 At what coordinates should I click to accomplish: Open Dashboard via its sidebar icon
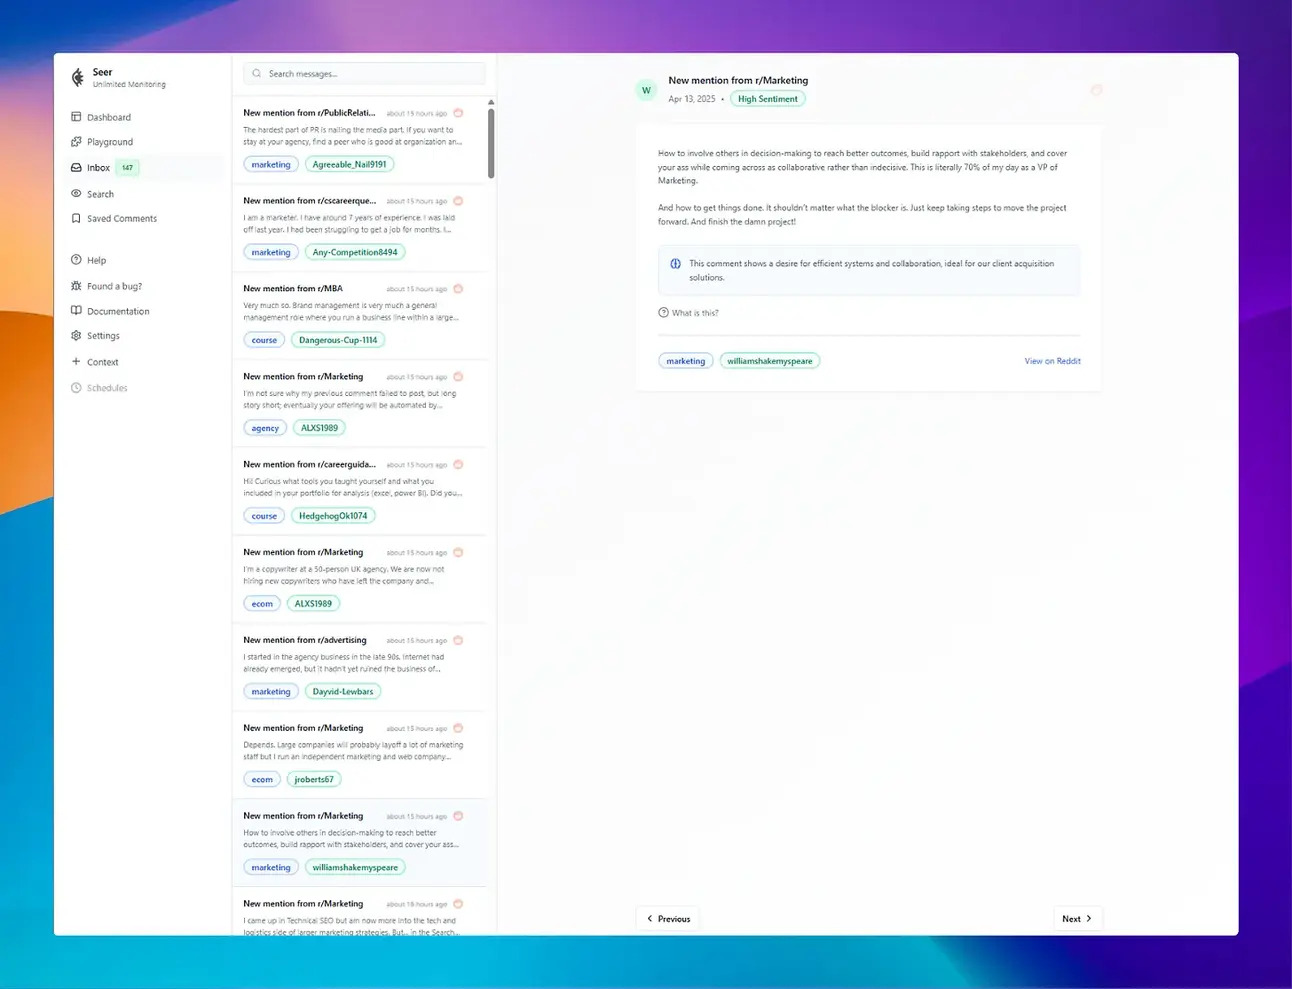76,117
